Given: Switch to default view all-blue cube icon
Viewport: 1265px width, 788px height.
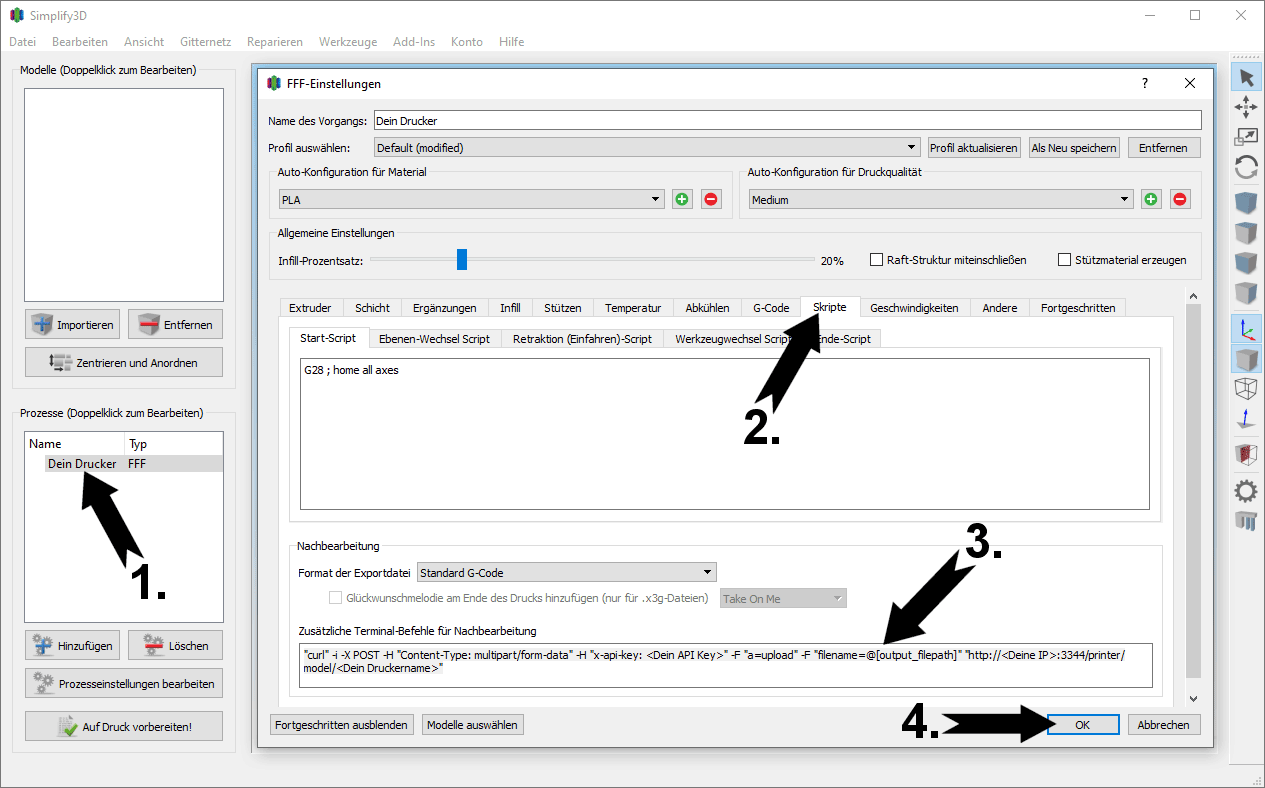Looking at the screenshot, I should click(1246, 205).
